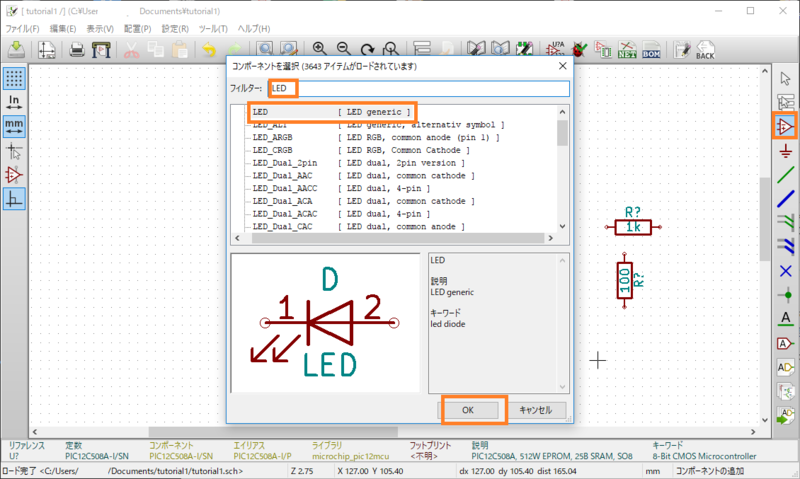Open the 設定(R) menu

(x=175, y=29)
